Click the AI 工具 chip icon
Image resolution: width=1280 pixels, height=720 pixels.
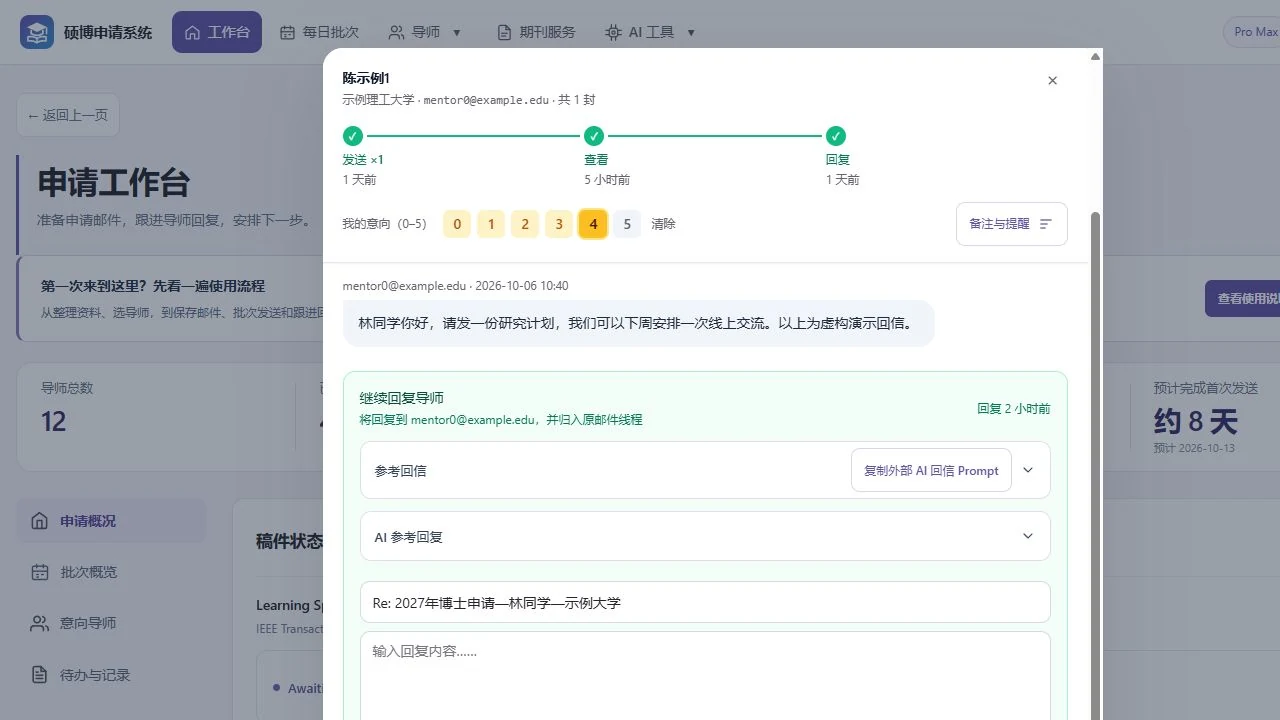tap(613, 32)
